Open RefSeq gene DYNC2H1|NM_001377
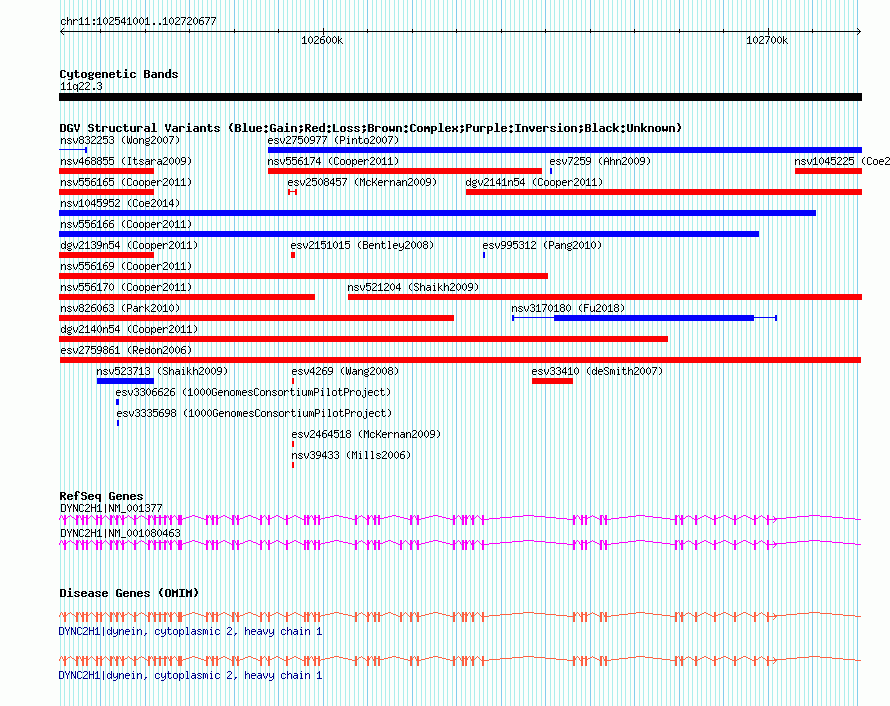The height and width of the screenshot is (706, 890). click(111, 508)
